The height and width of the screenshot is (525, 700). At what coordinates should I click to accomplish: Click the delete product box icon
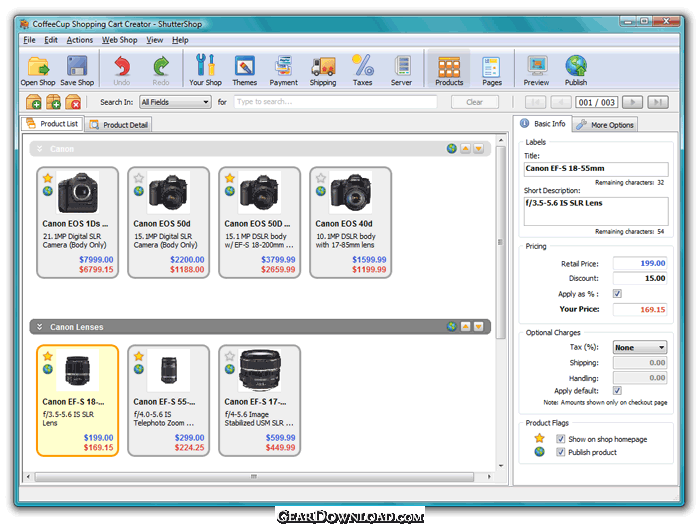73,102
